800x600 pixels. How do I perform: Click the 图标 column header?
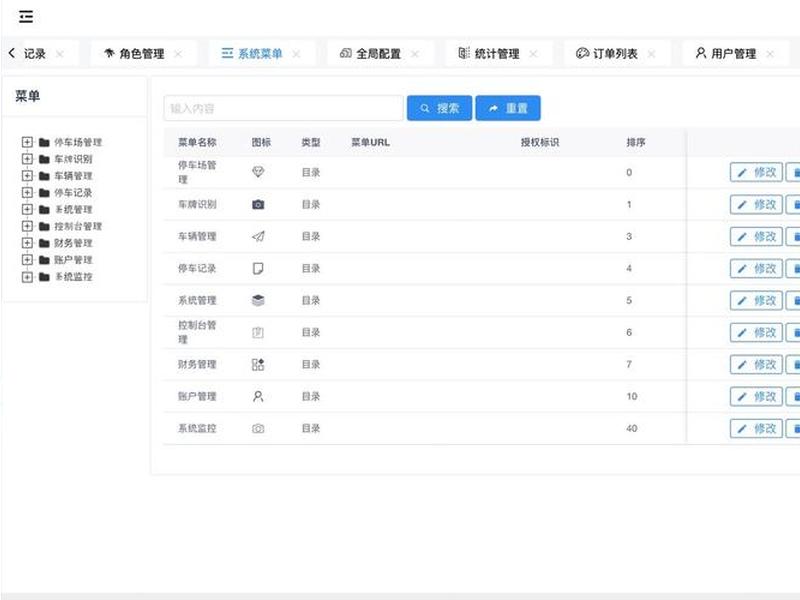[261, 142]
